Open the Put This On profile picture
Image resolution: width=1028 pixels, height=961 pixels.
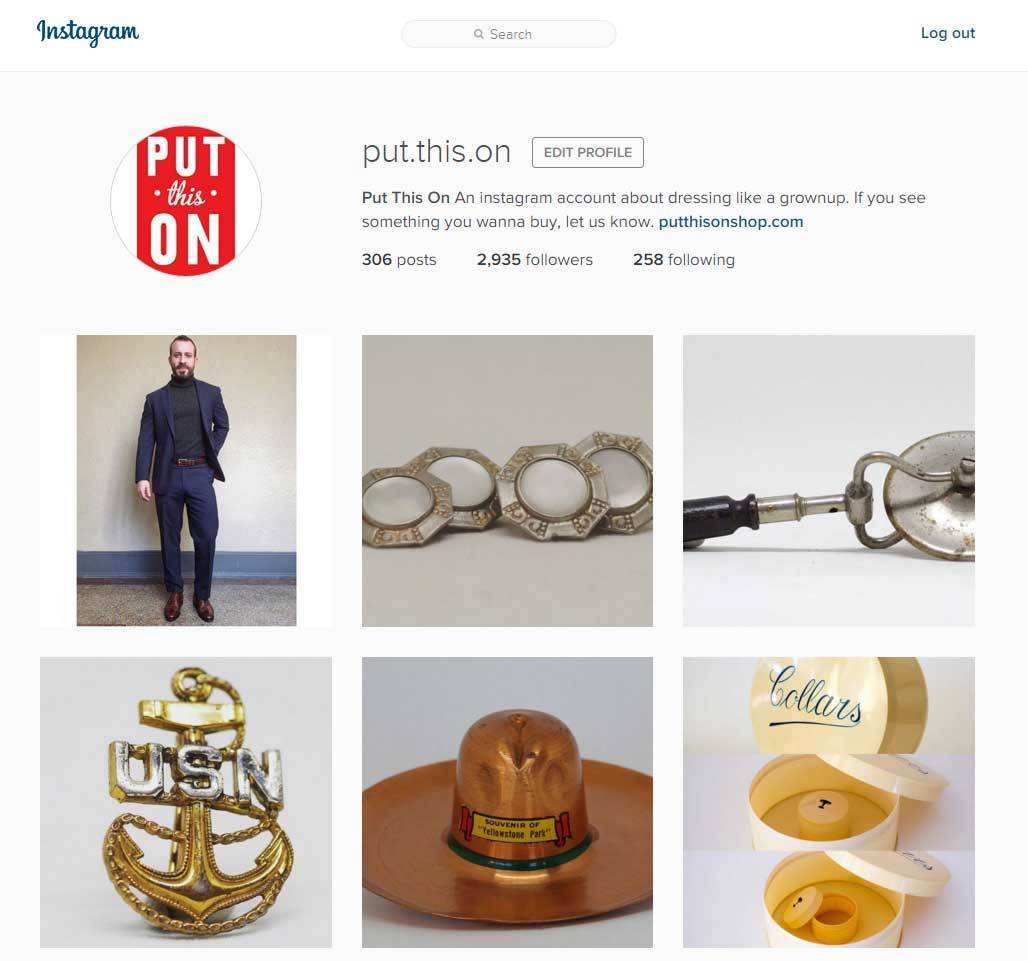tap(186, 201)
